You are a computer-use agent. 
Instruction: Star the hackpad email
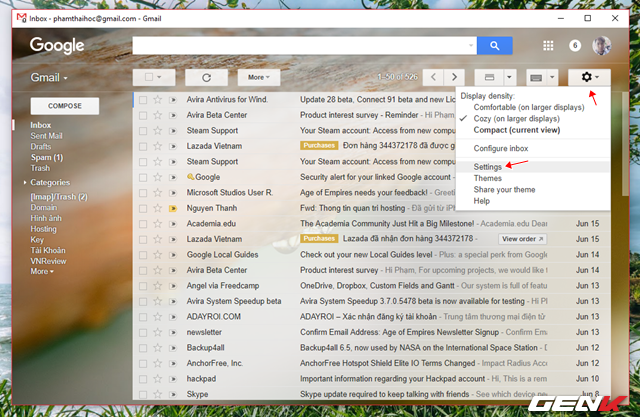click(158, 379)
